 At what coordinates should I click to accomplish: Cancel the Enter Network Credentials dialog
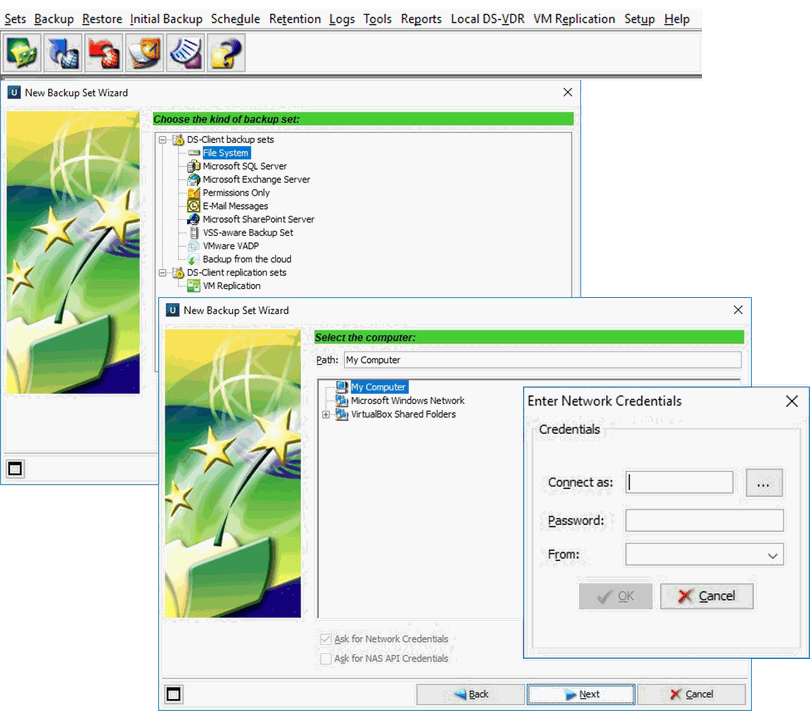(706, 596)
